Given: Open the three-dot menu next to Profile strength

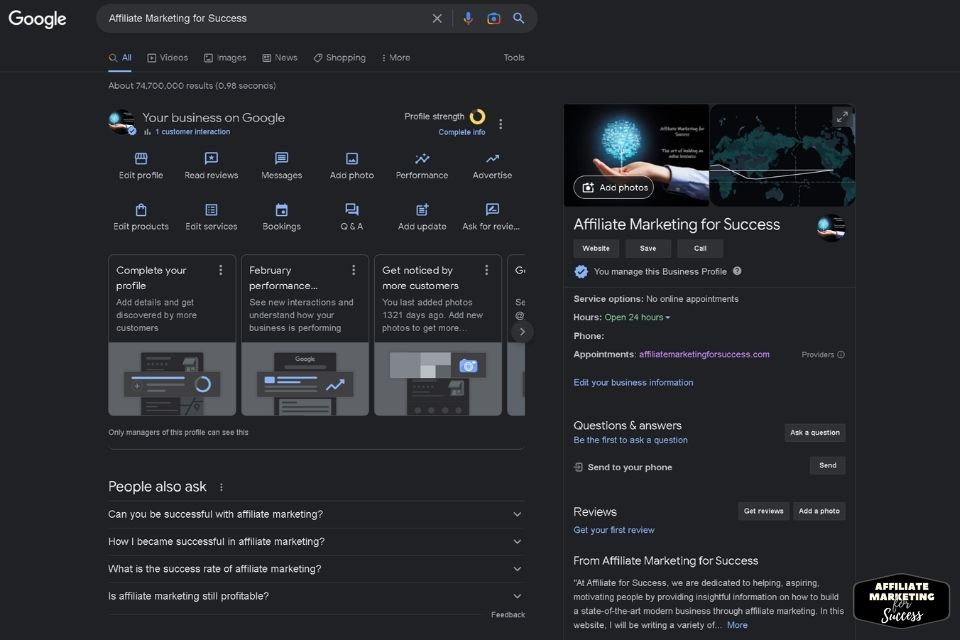Looking at the screenshot, I should point(501,124).
